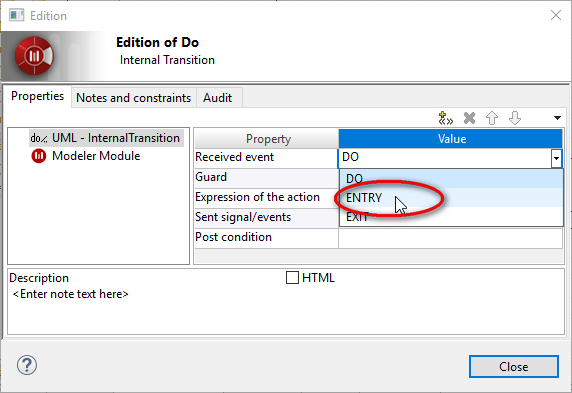This screenshot has height=393, width=572.
Task: Click the Edition window title icon
Action: pos(17,16)
